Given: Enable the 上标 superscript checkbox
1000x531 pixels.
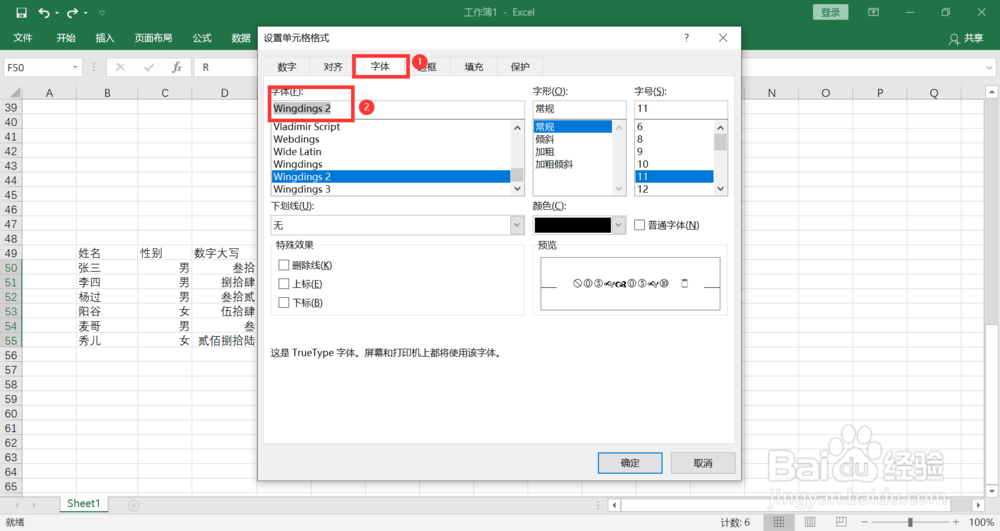Looking at the screenshot, I should pos(284,284).
